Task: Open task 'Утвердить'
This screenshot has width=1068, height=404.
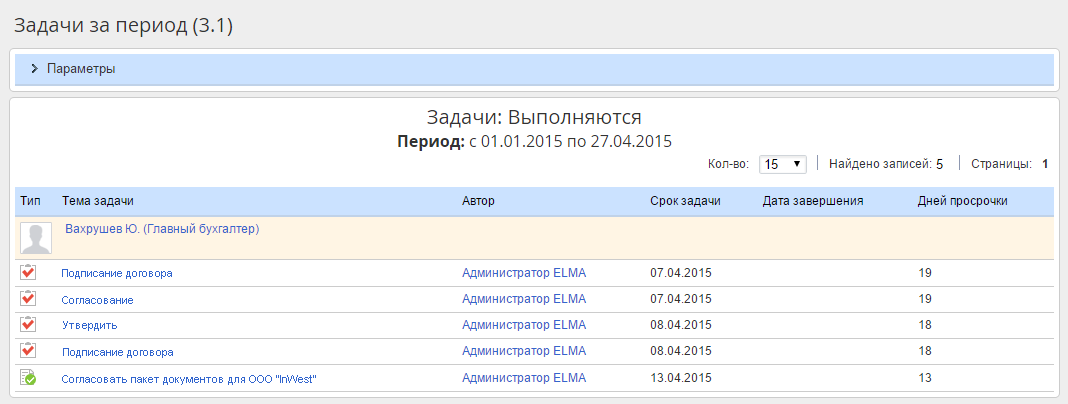Action: (x=89, y=325)
